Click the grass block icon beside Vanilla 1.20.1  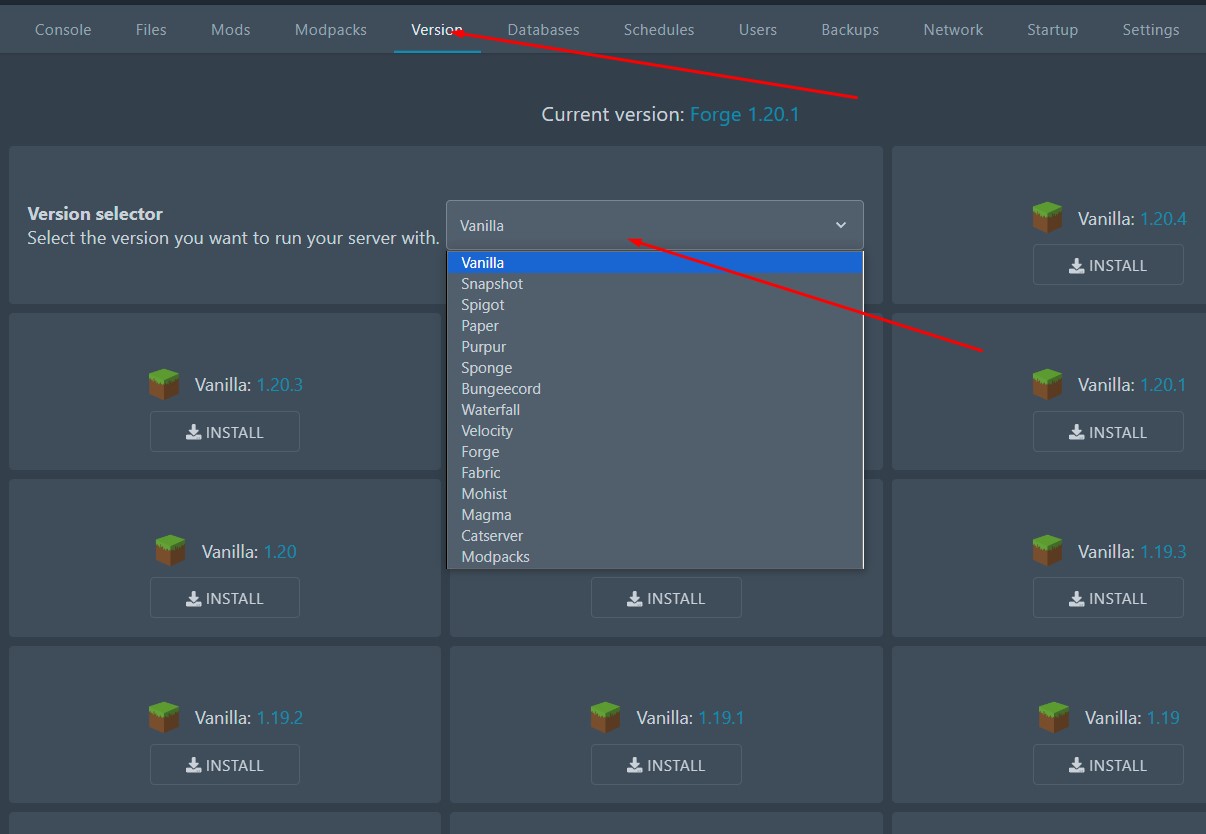tap(1047, 384)
